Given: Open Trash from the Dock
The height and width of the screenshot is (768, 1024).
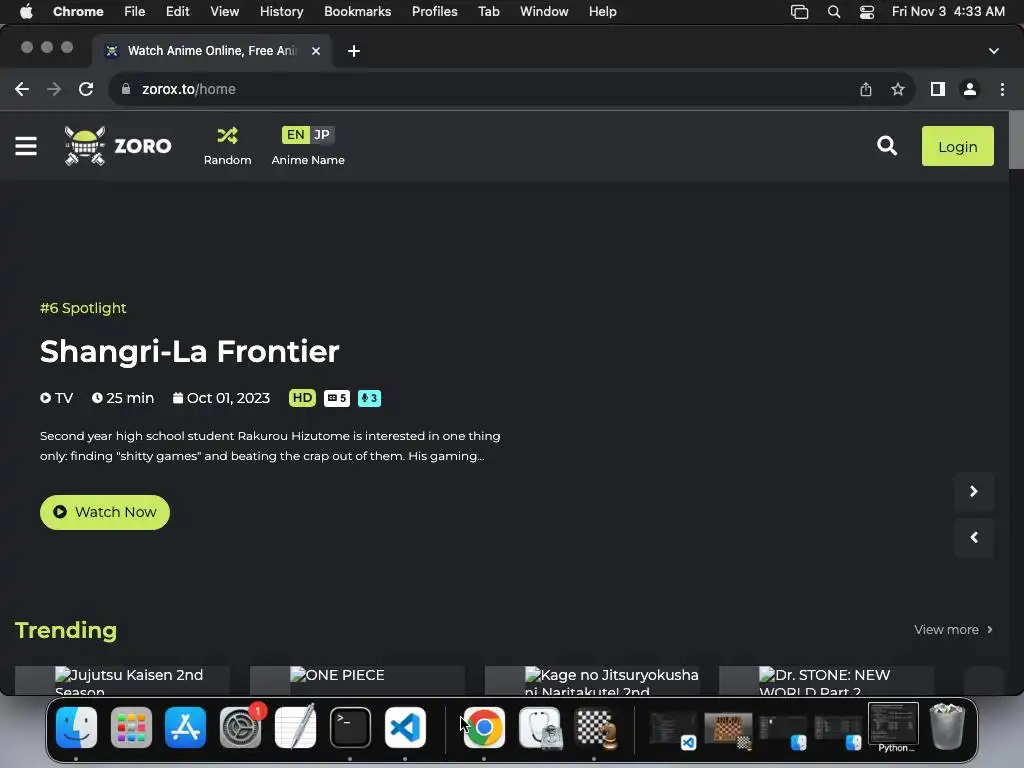Looking at the screenshot, I should point(947,726).
